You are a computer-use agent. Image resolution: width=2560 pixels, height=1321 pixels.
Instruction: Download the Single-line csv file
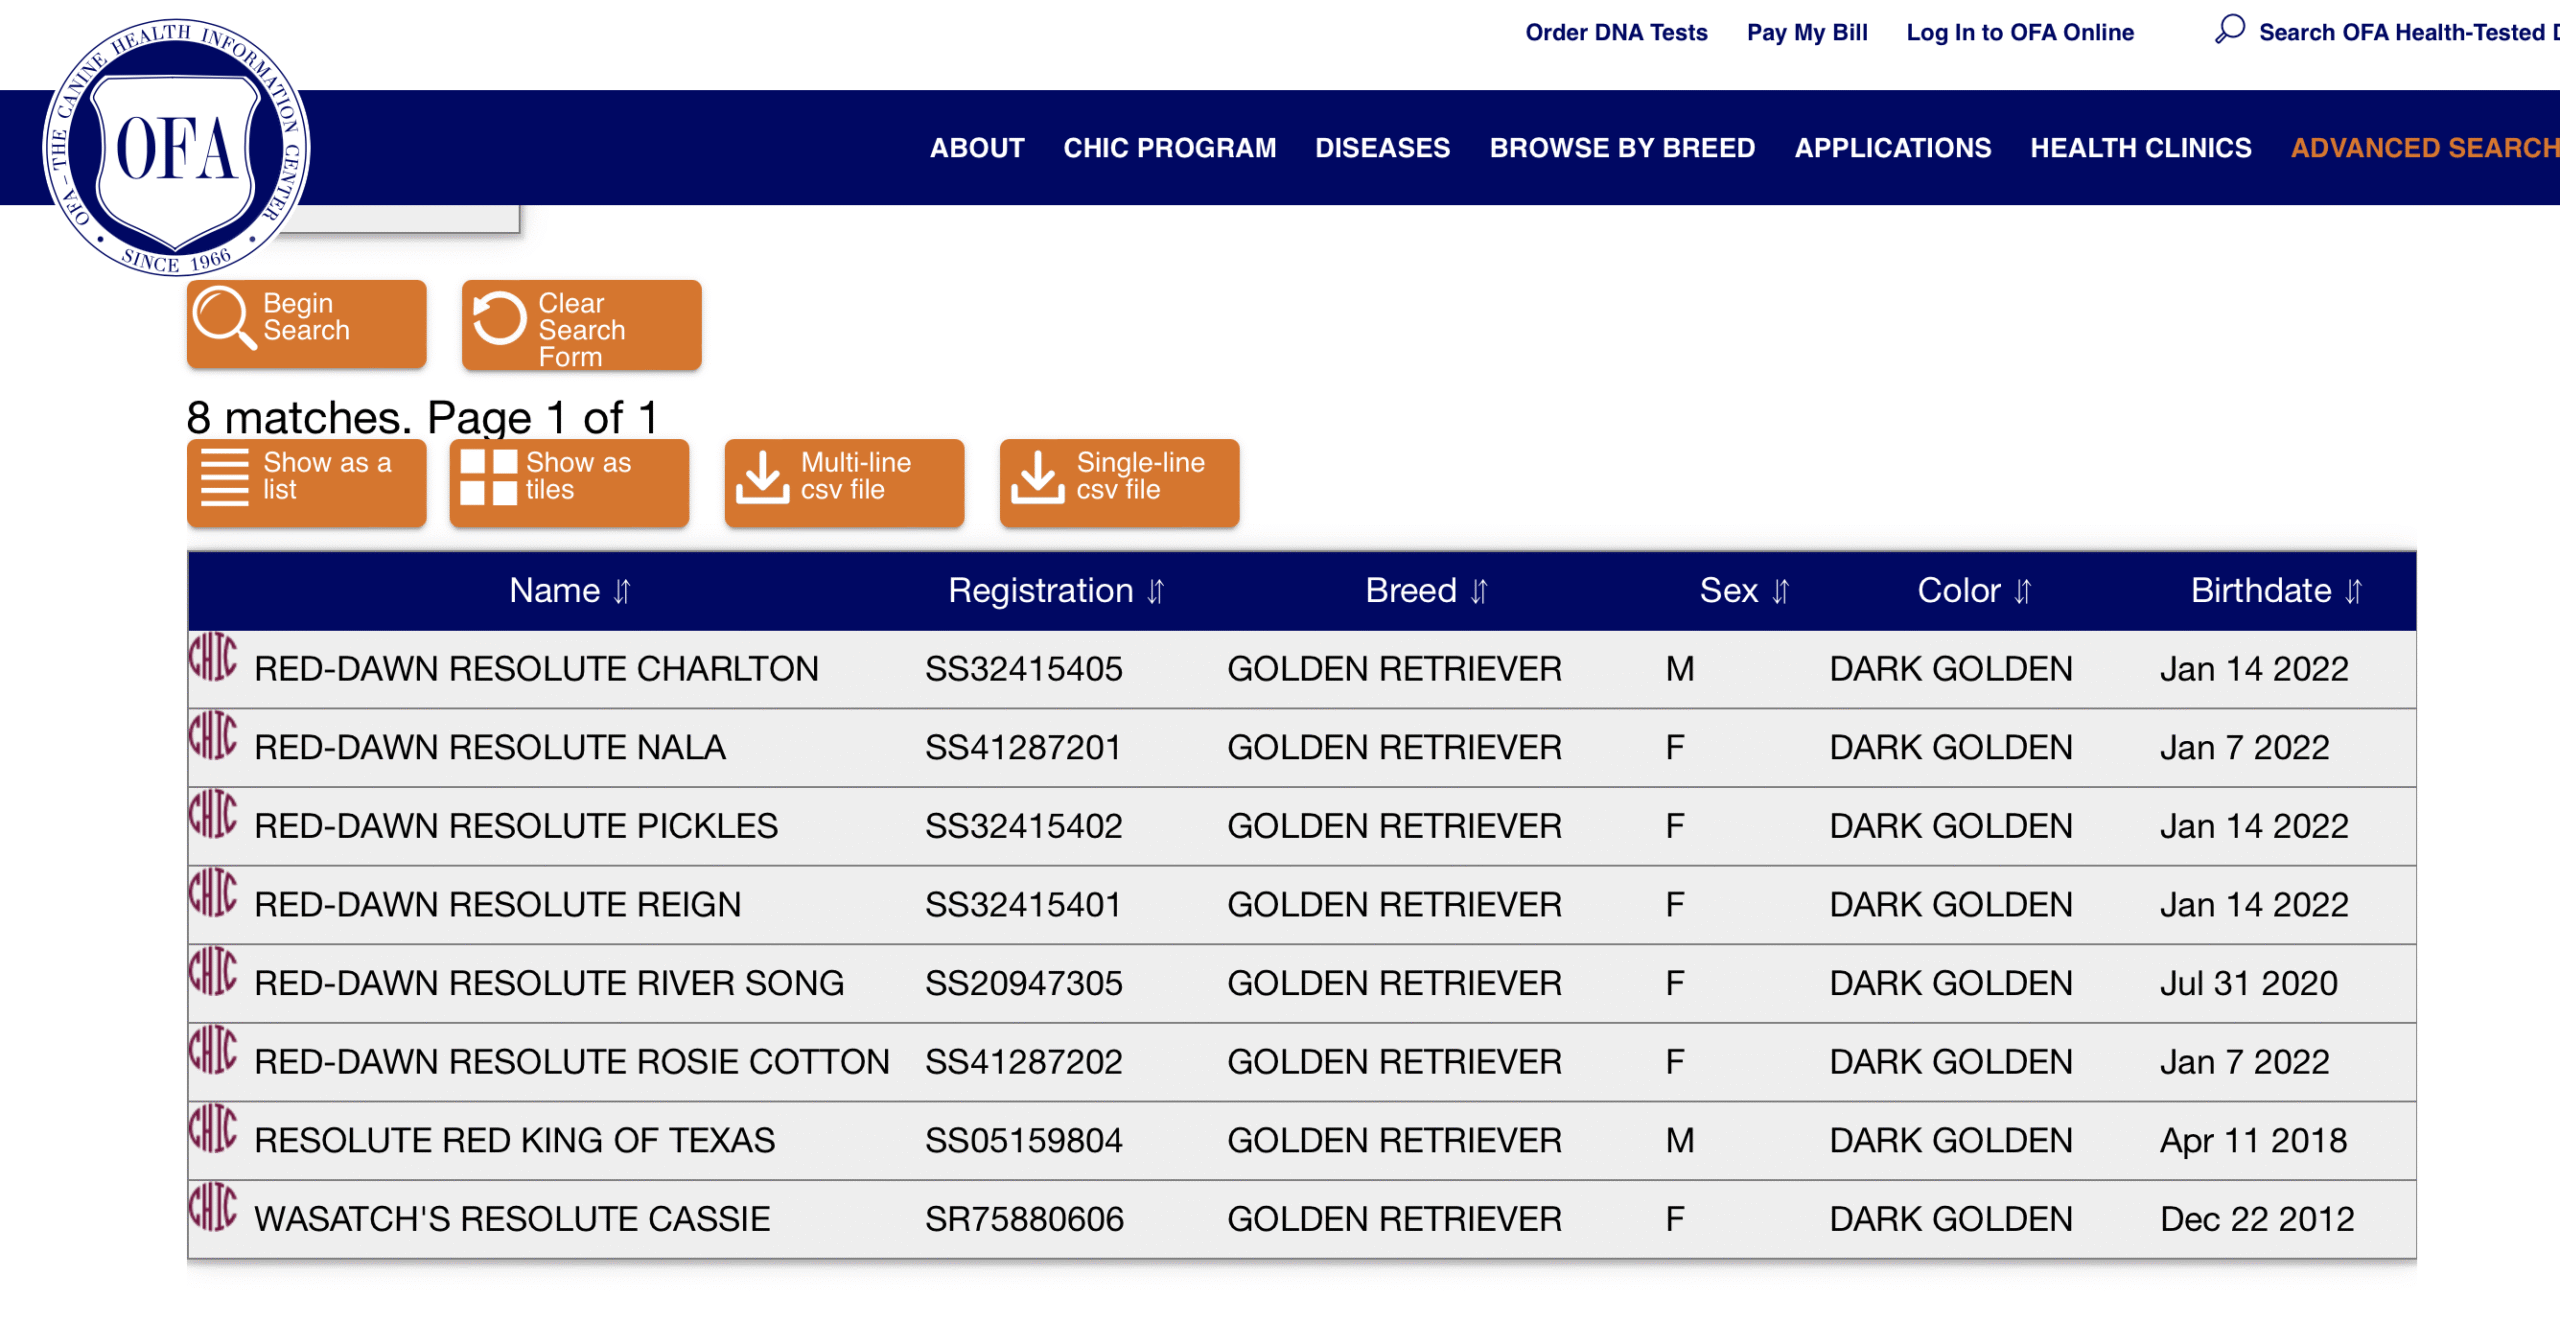click(x=1119, y=482)
